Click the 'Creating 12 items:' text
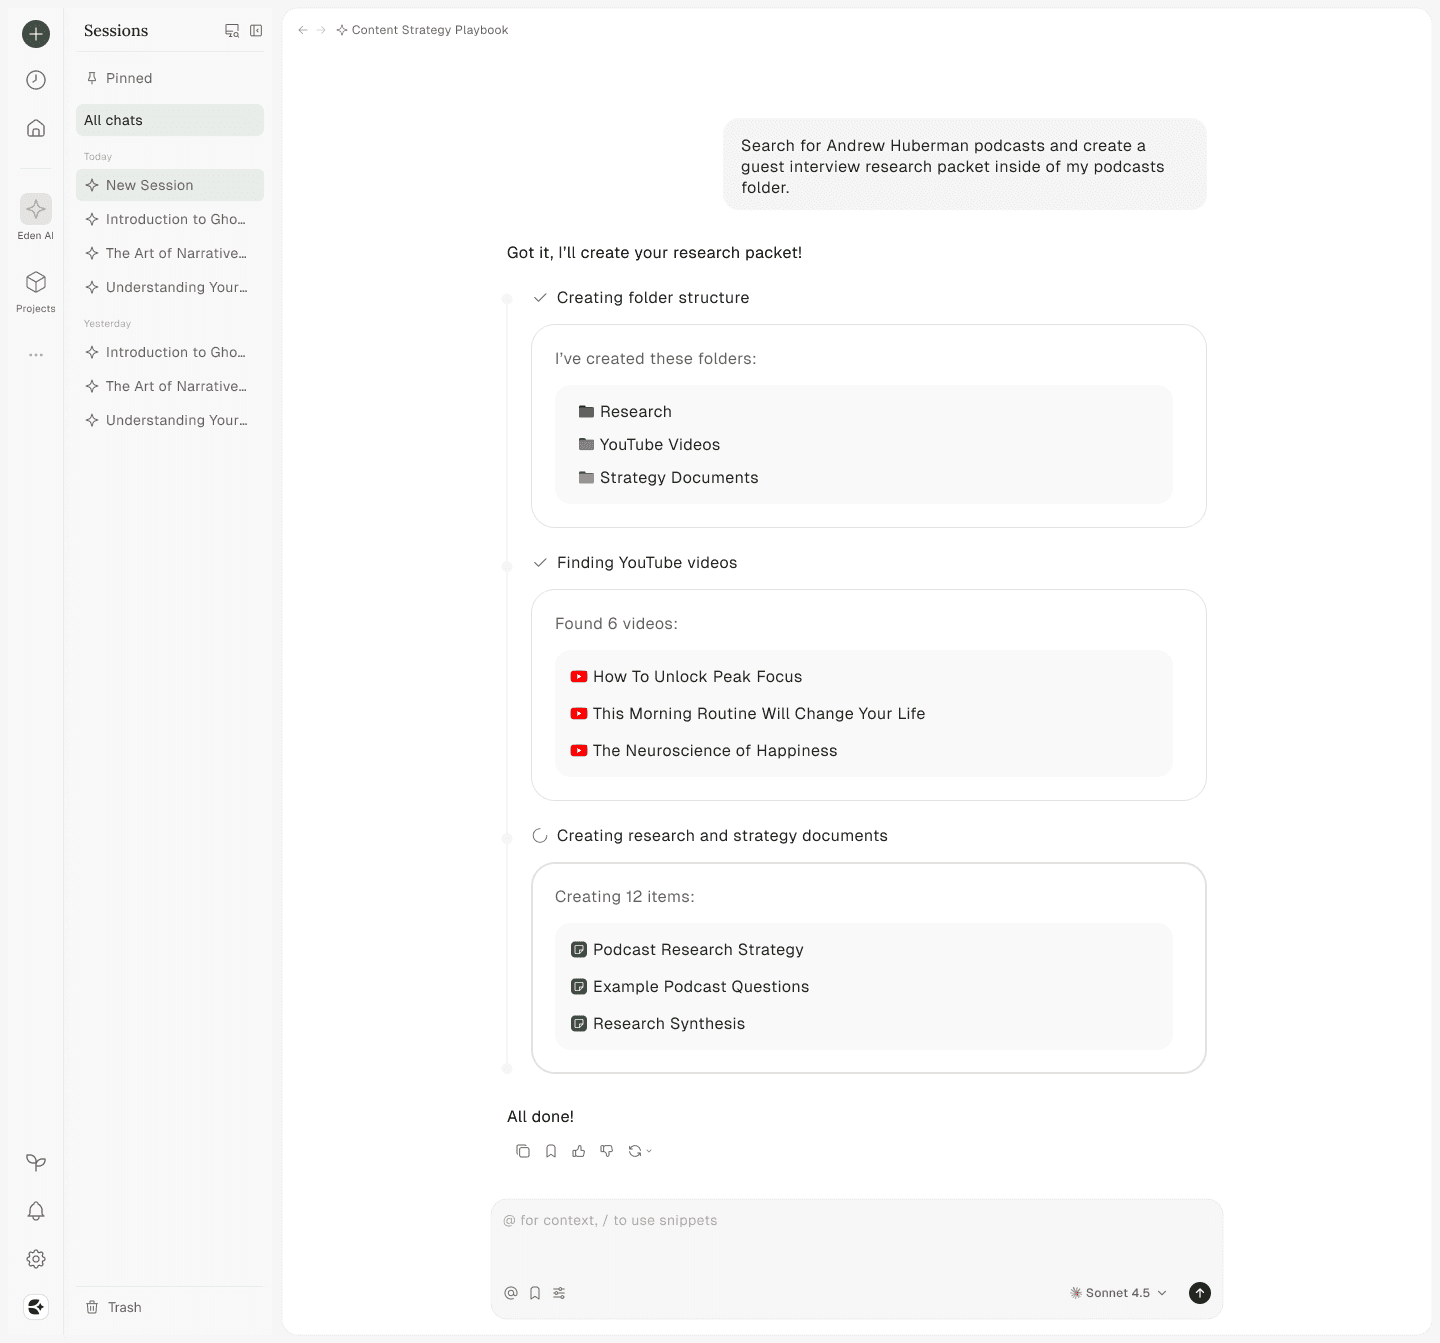This screenshot has width=1440, height=1343. tap(625, 897)
